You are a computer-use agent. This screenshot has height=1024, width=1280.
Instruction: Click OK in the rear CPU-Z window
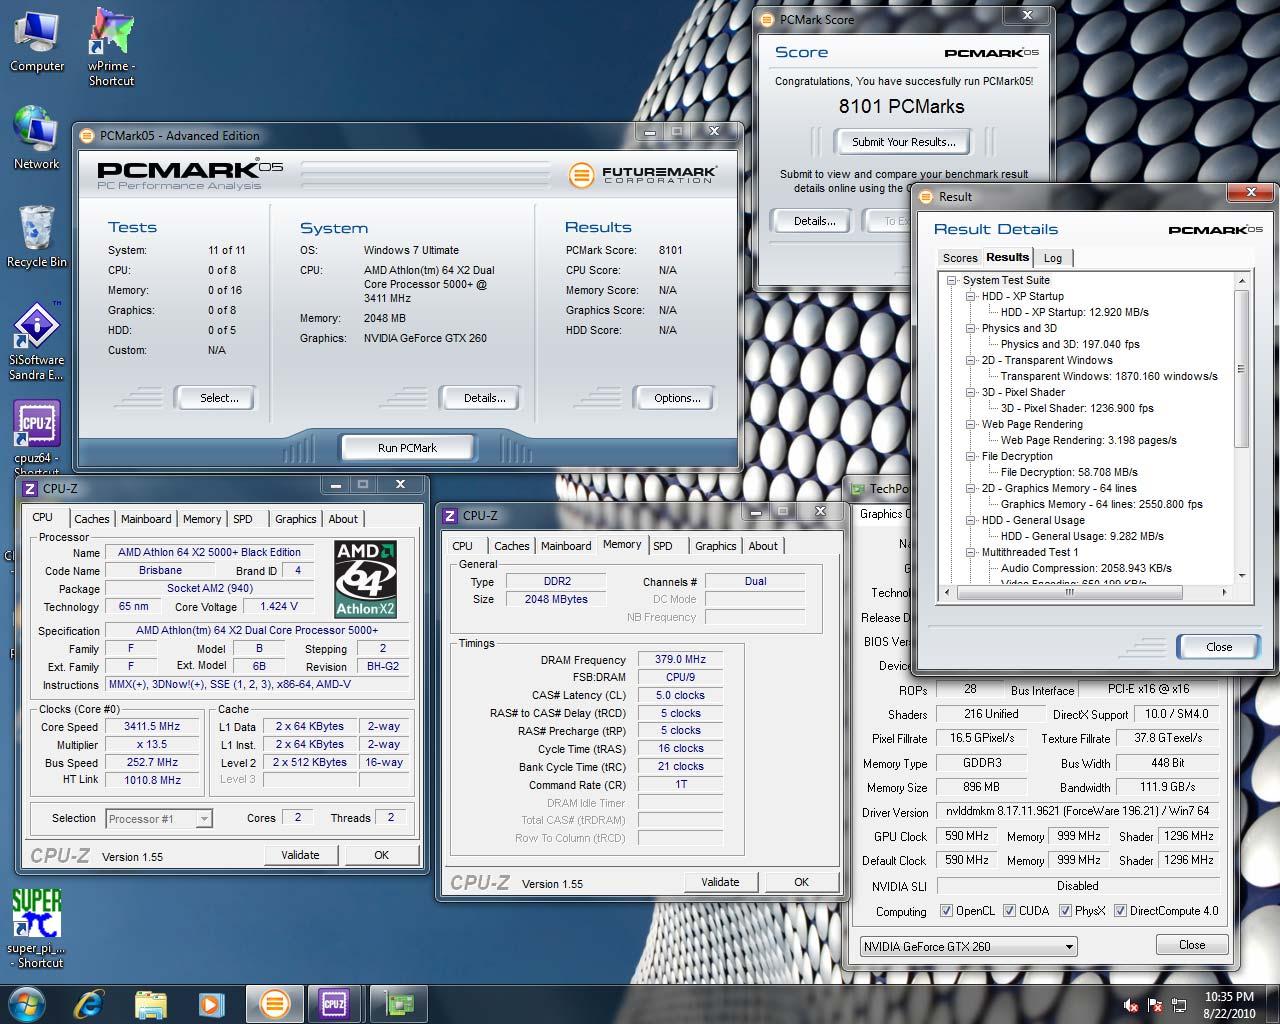381,855
